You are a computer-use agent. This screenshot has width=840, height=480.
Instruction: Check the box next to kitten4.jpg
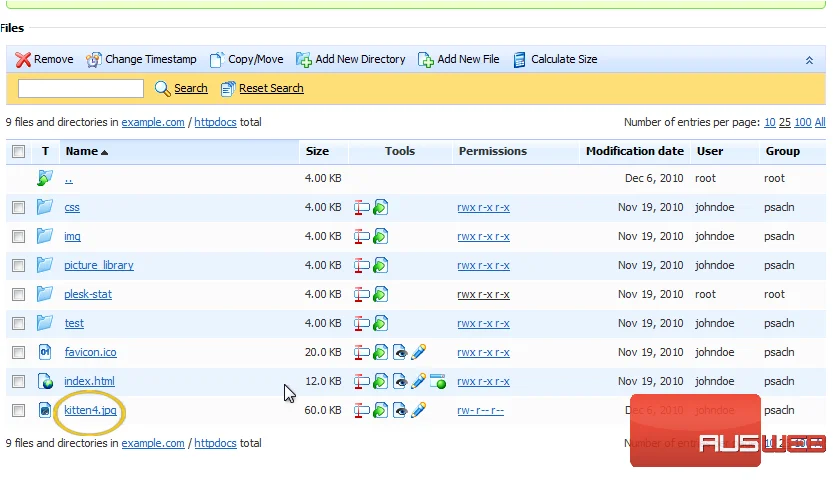point(18,410)
